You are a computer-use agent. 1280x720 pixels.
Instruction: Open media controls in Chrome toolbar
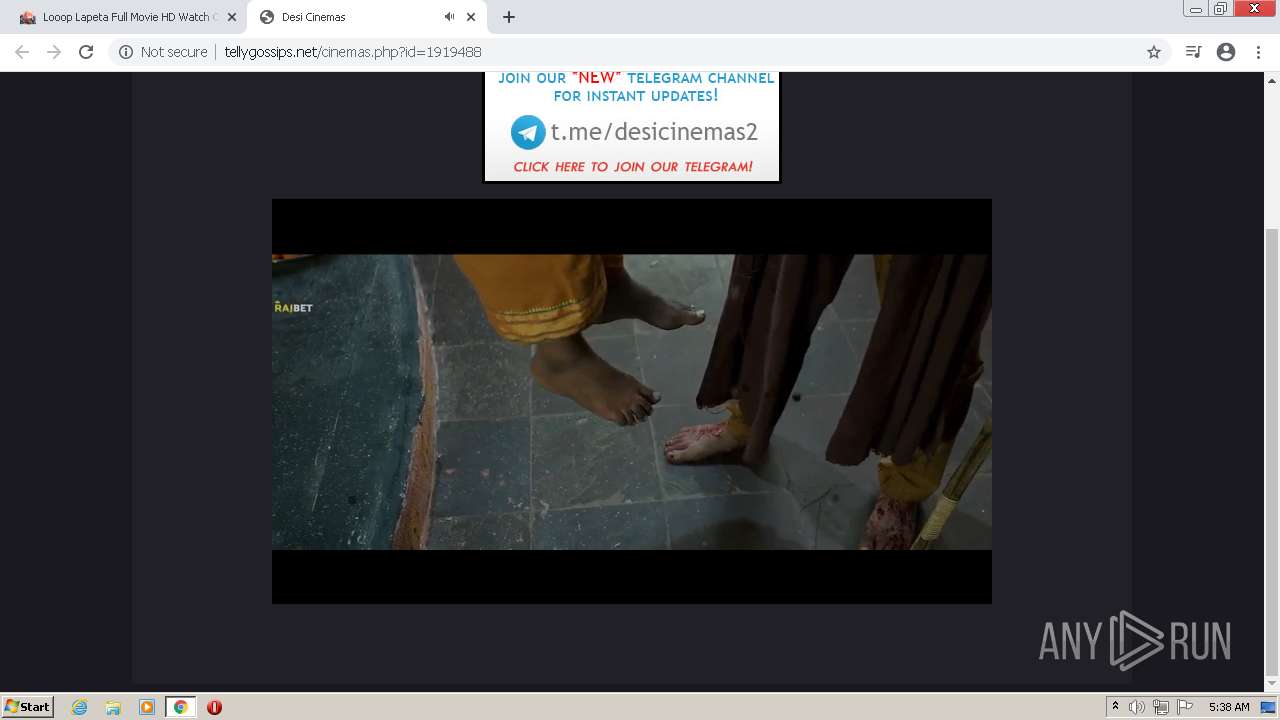click(x=1193, y=52)
